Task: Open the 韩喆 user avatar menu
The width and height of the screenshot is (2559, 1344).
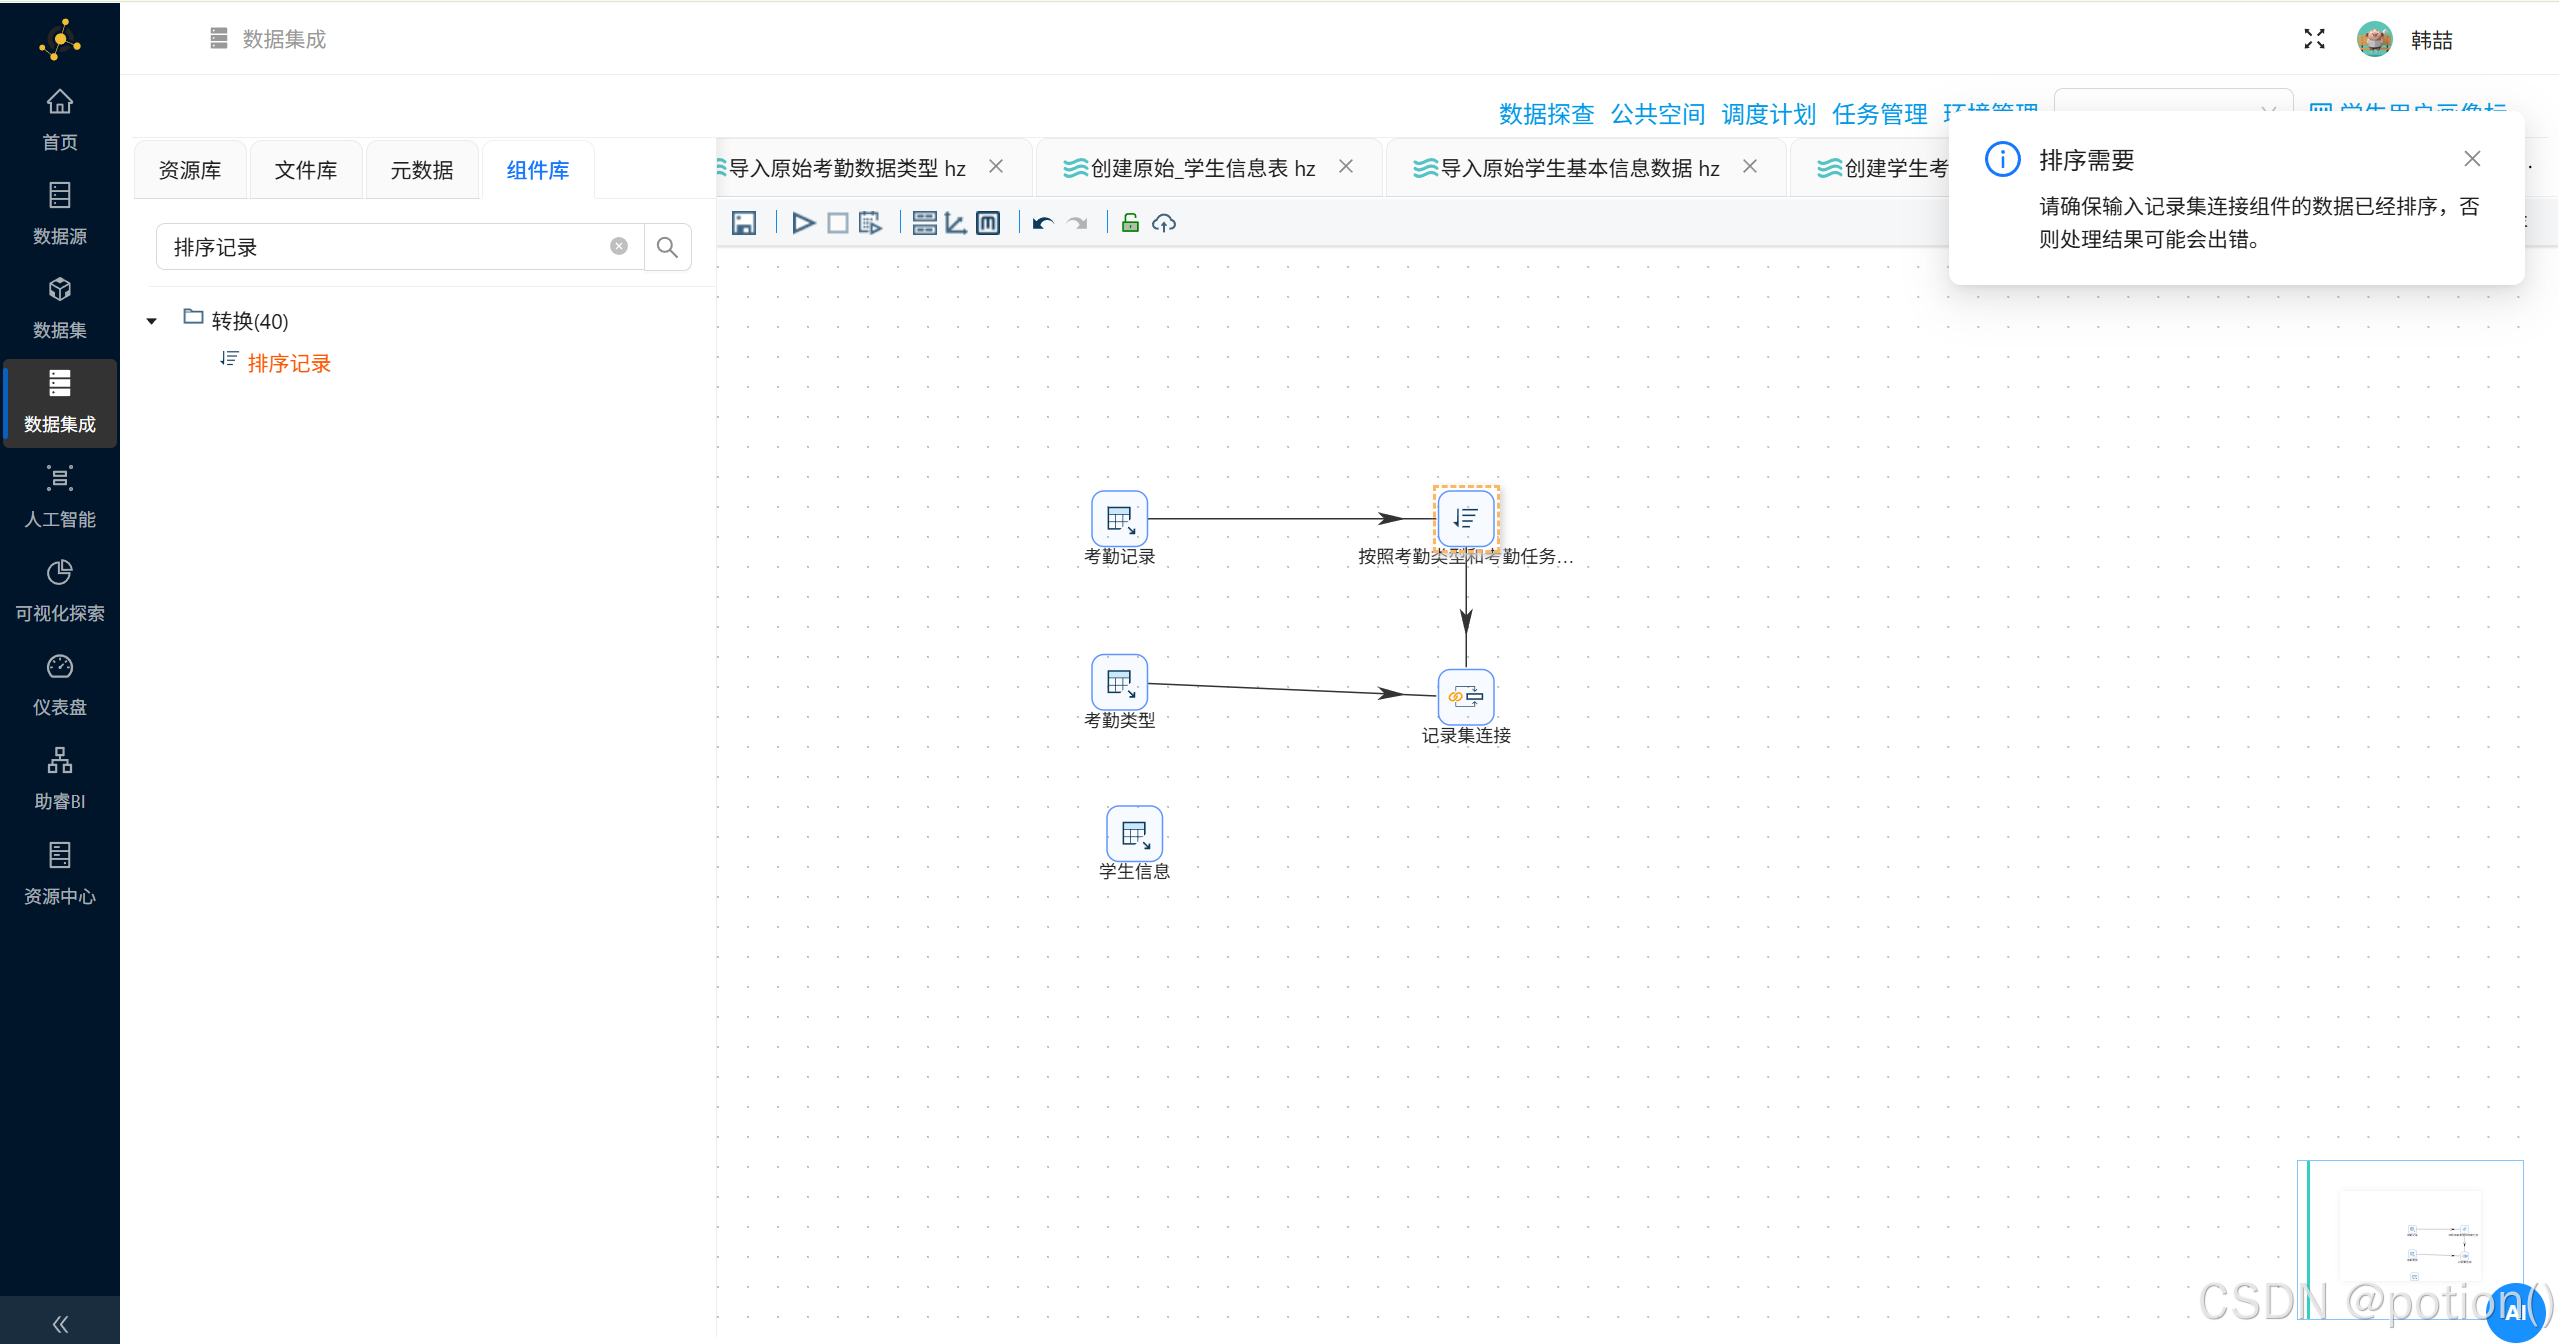Action: pyautogui.click(x=2375, y=39)
